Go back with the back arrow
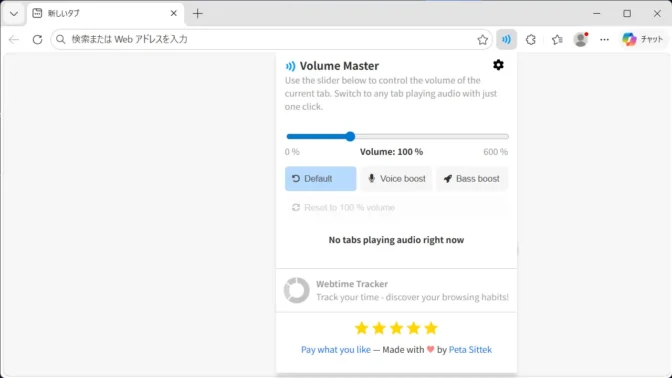672x378 pixels. click(x=14, y=39)
